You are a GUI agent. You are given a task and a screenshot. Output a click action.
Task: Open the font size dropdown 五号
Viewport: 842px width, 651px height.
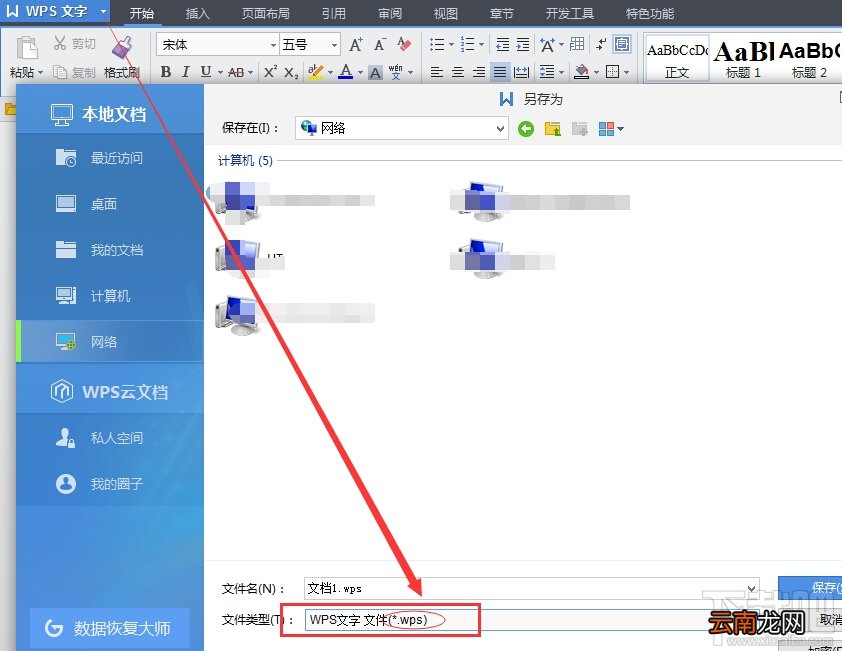pos(335,45)
